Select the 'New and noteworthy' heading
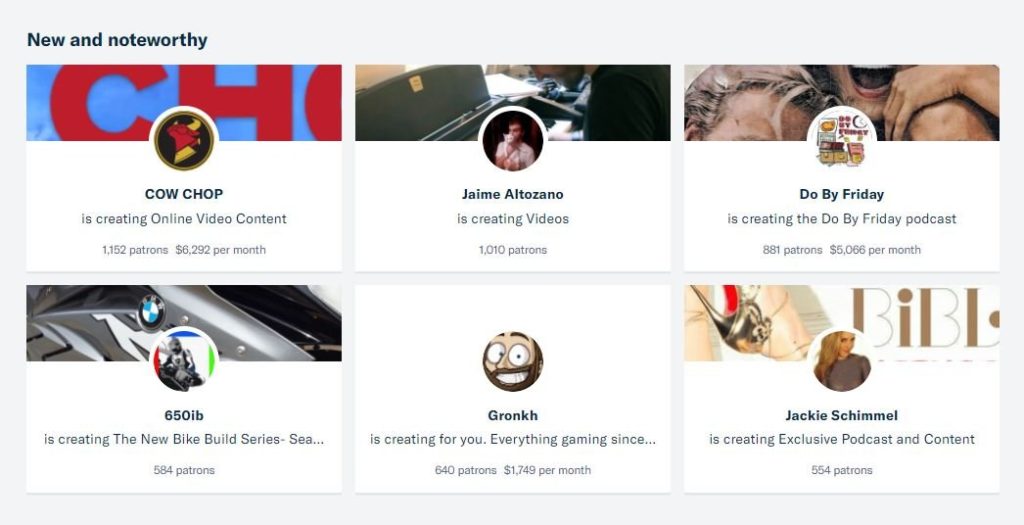Screen dimensions: 1024x525 117,40
